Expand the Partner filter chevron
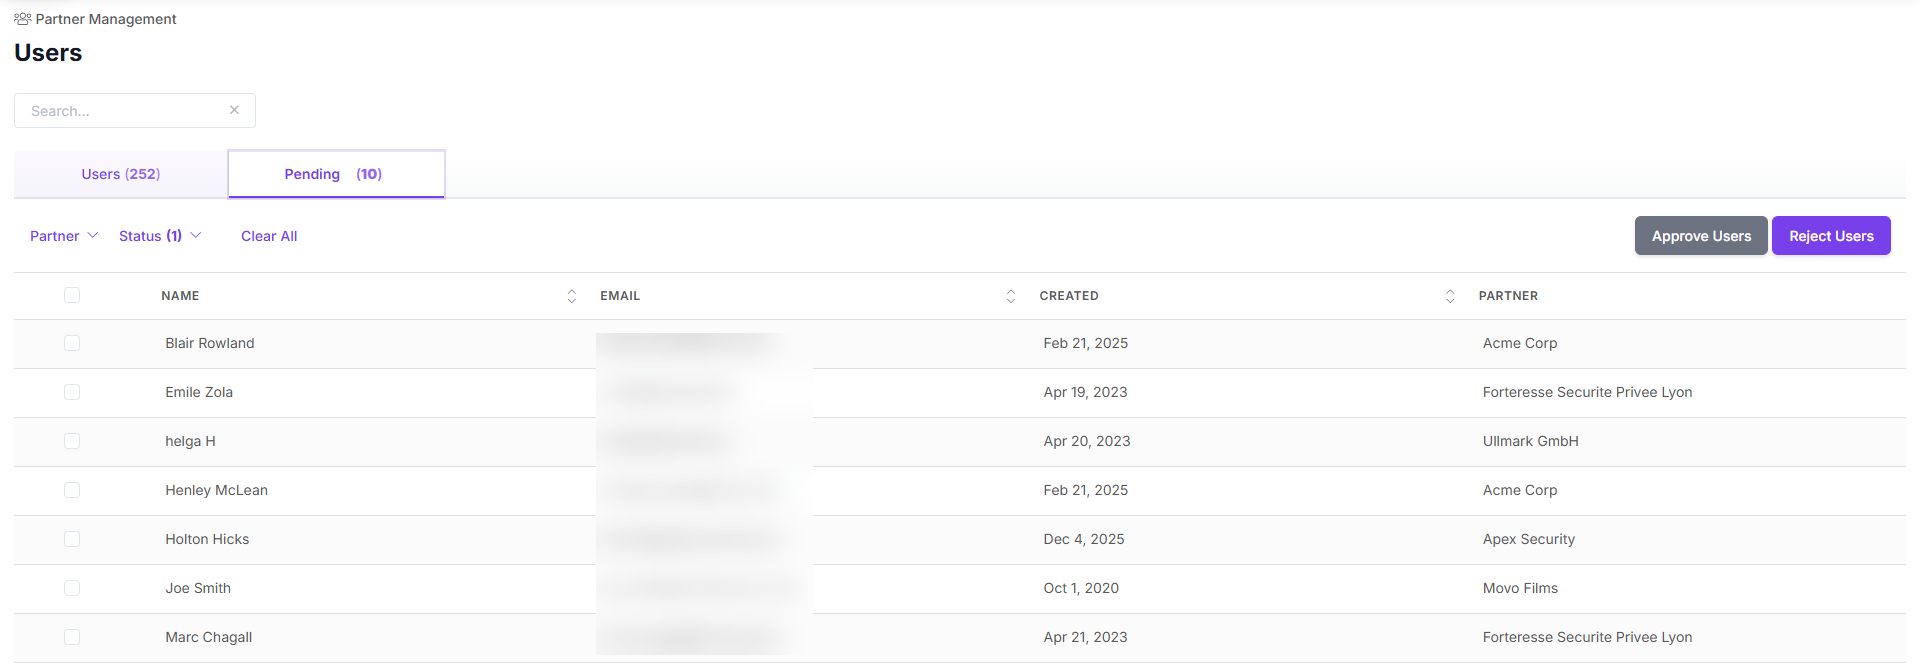The width and height of the screenshot is (1920, 668). pyautogui.click(x=93, y=236)
